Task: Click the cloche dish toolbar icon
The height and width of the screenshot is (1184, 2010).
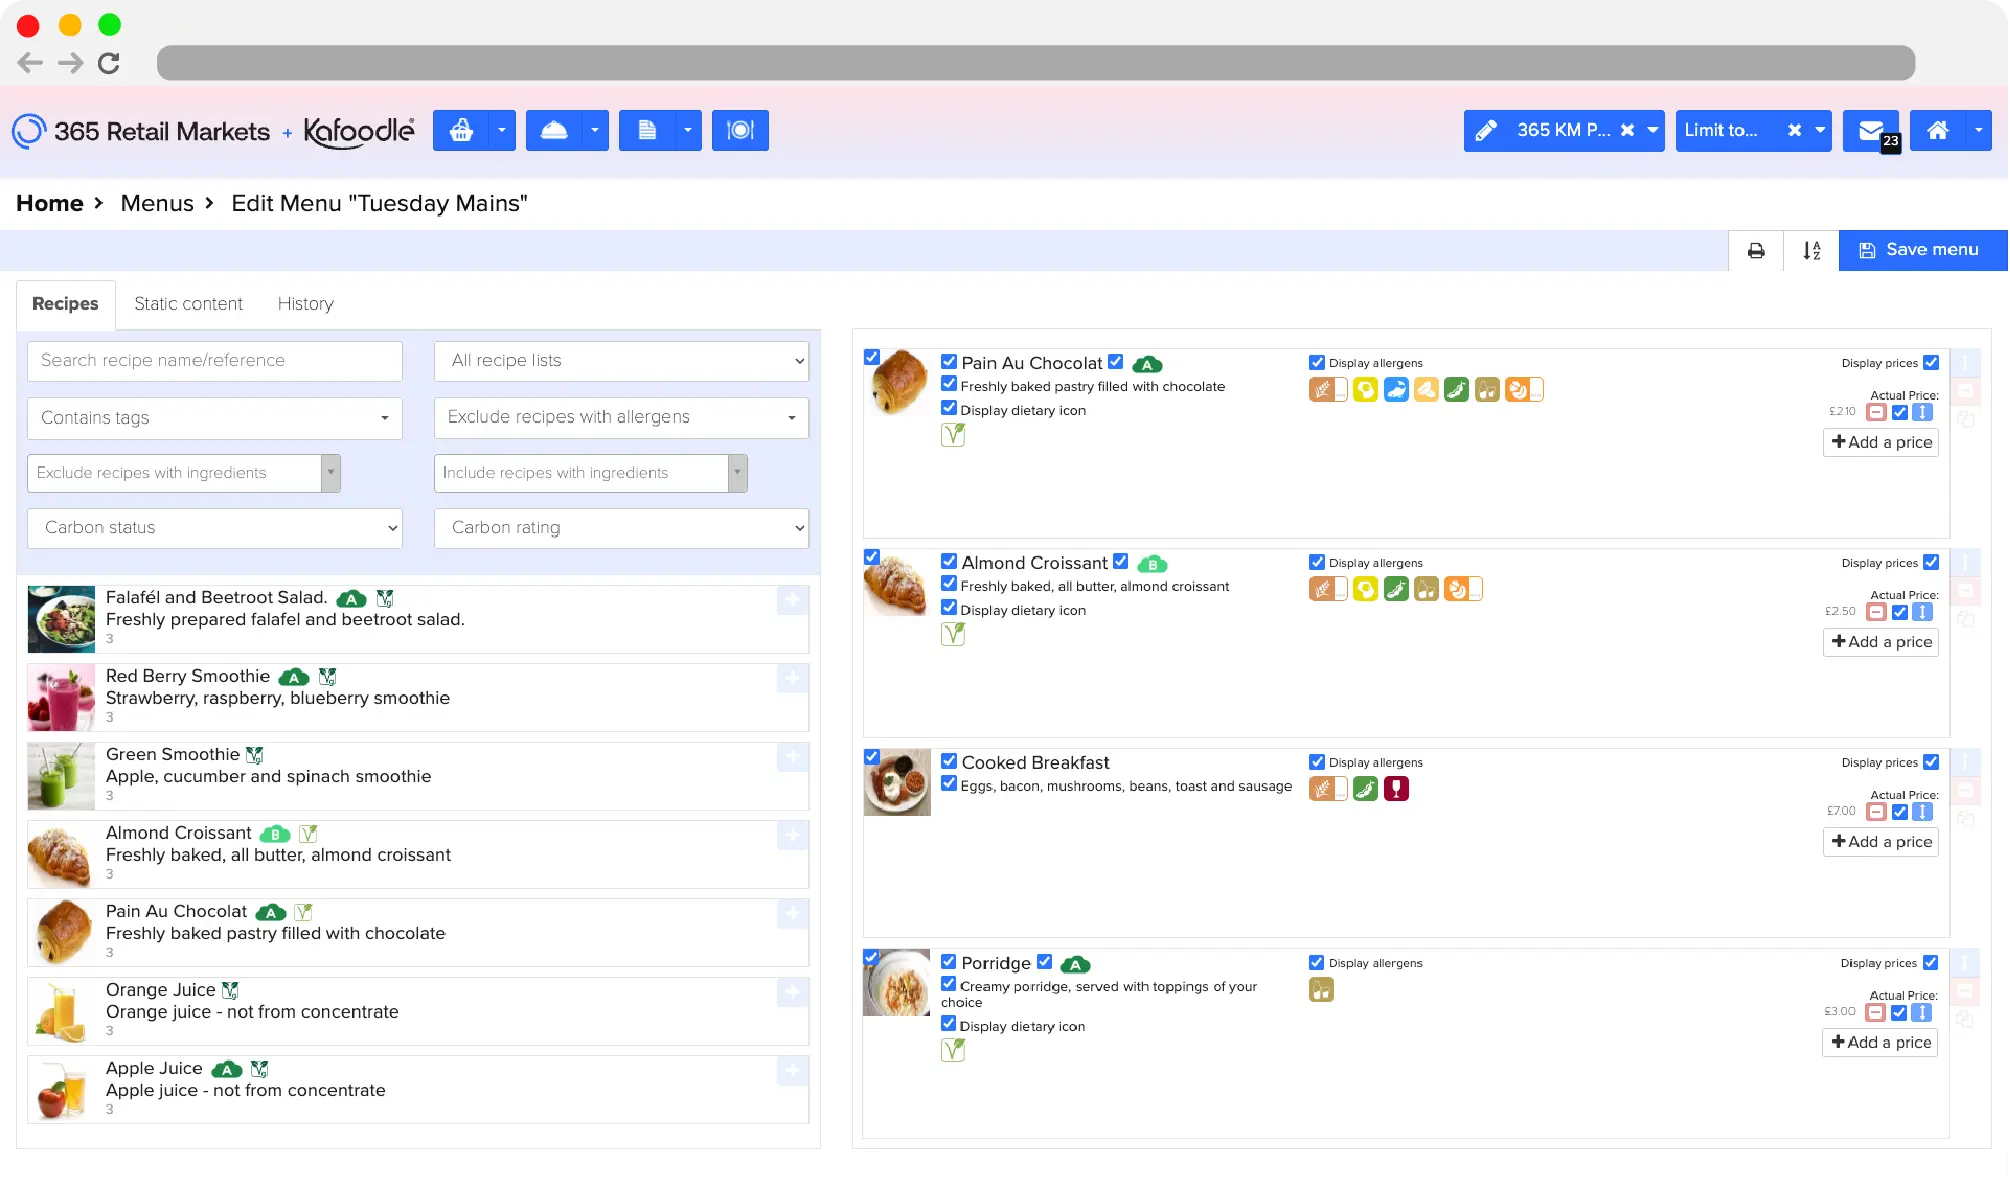Action: click(x=554, y=130)
